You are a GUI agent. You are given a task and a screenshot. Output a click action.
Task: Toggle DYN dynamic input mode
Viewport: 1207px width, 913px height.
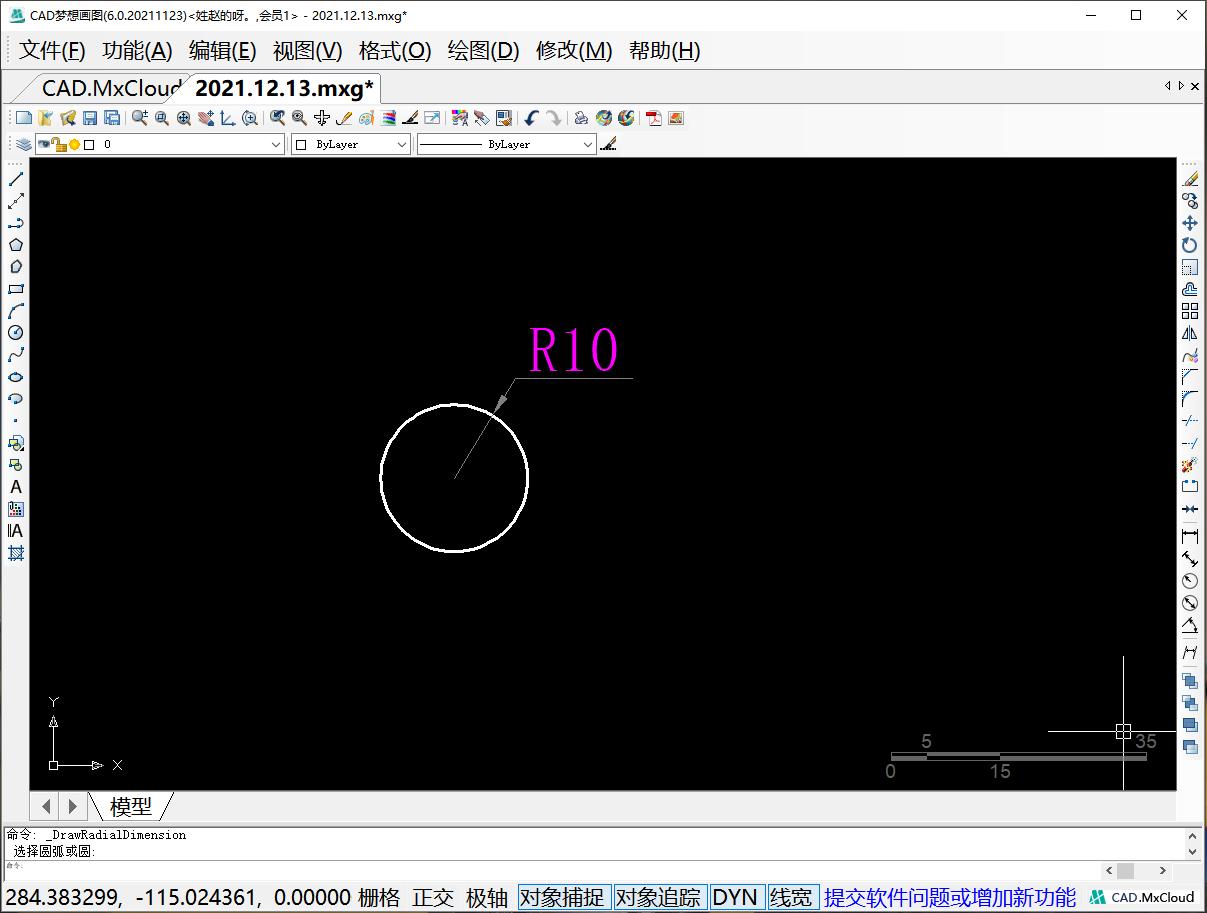(x=736, y=897)
